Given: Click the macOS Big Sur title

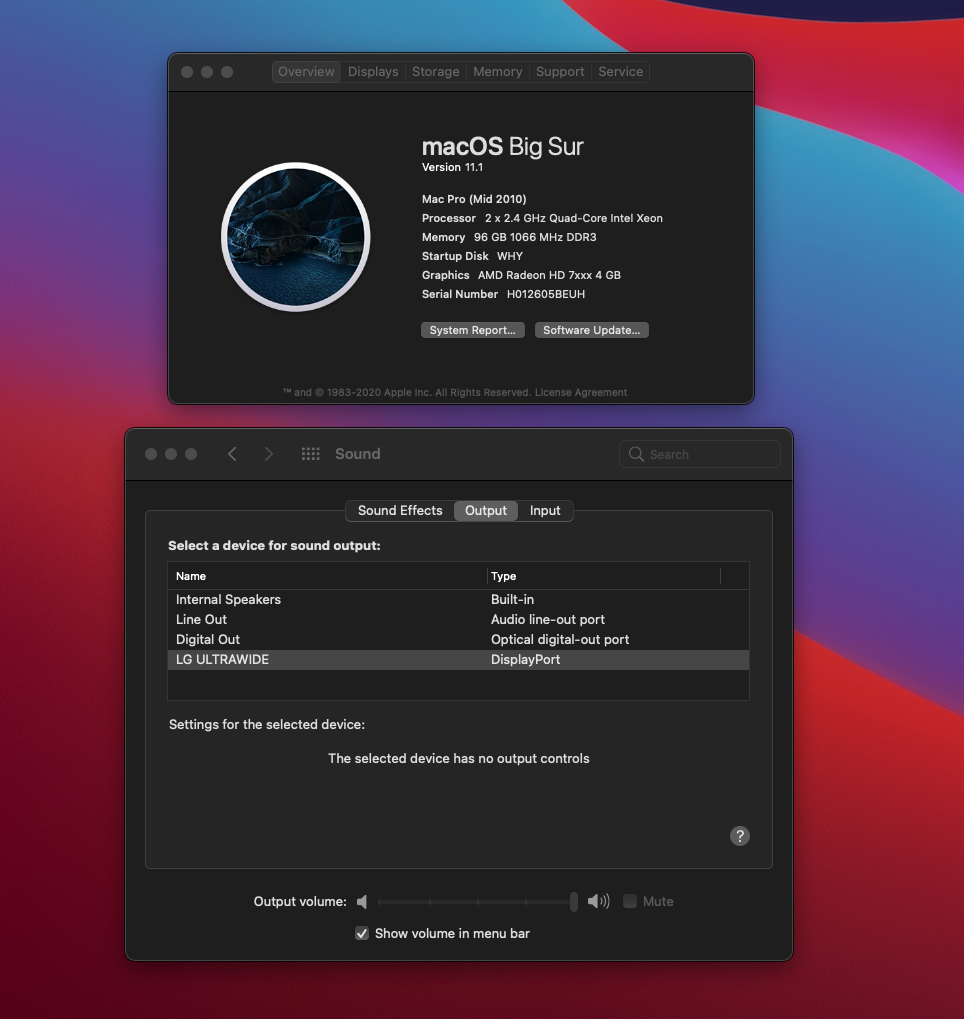Looking at the screenshot, I should coord(502,146).
